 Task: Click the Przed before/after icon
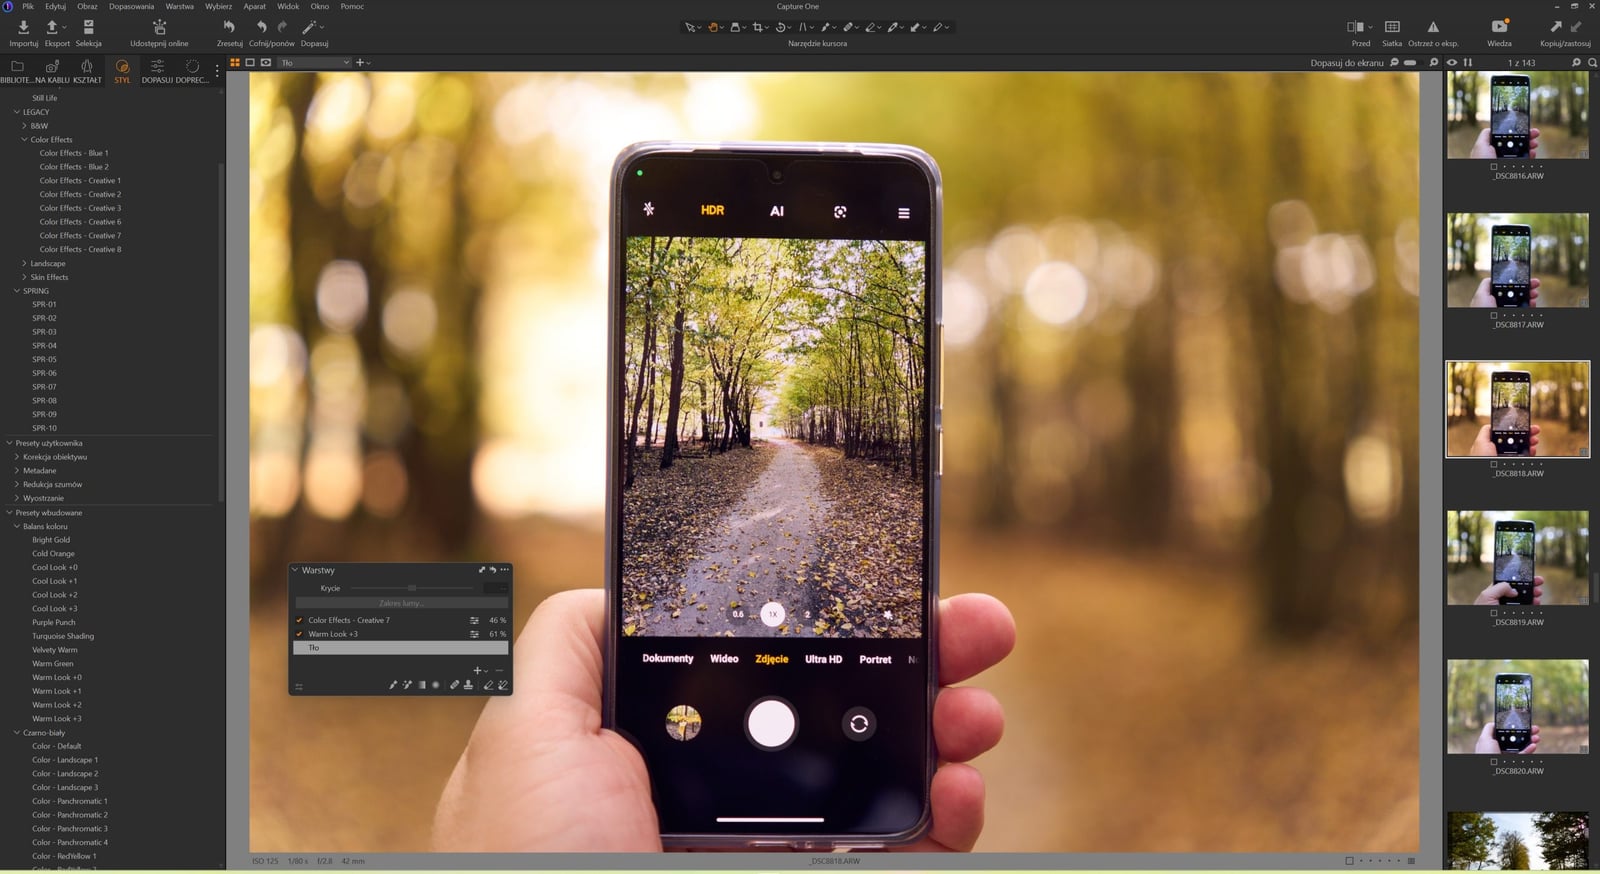(1356, 27)
